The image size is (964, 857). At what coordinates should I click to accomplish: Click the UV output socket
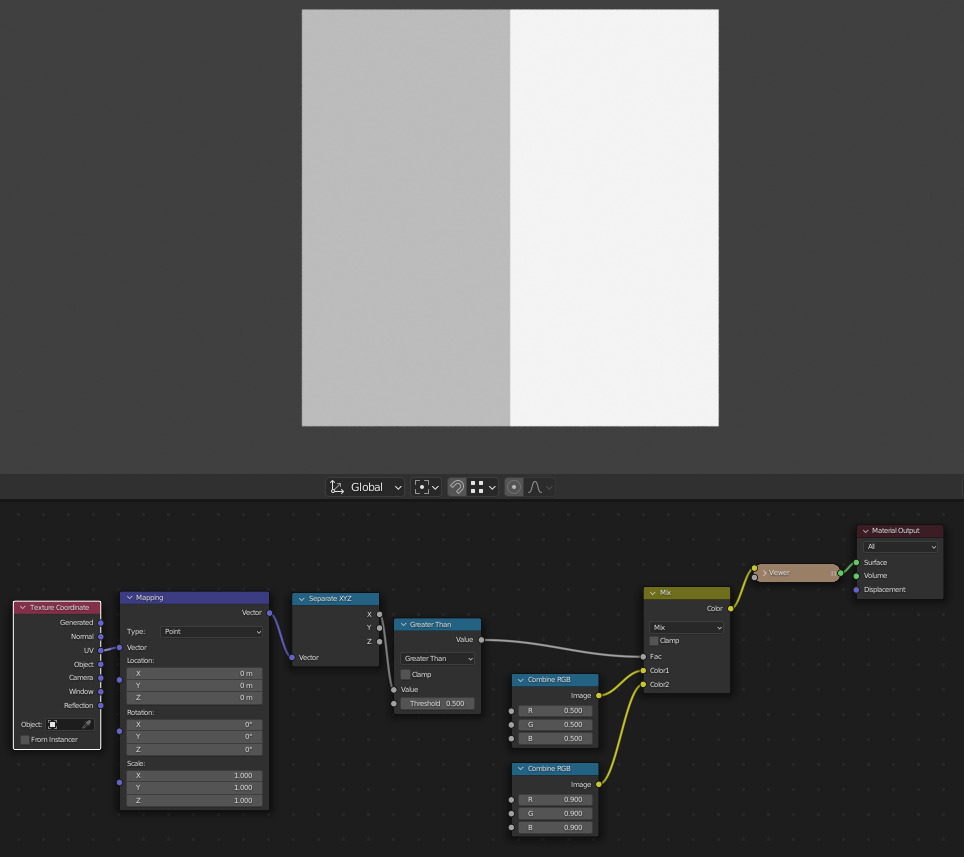[x=101, y=650]
